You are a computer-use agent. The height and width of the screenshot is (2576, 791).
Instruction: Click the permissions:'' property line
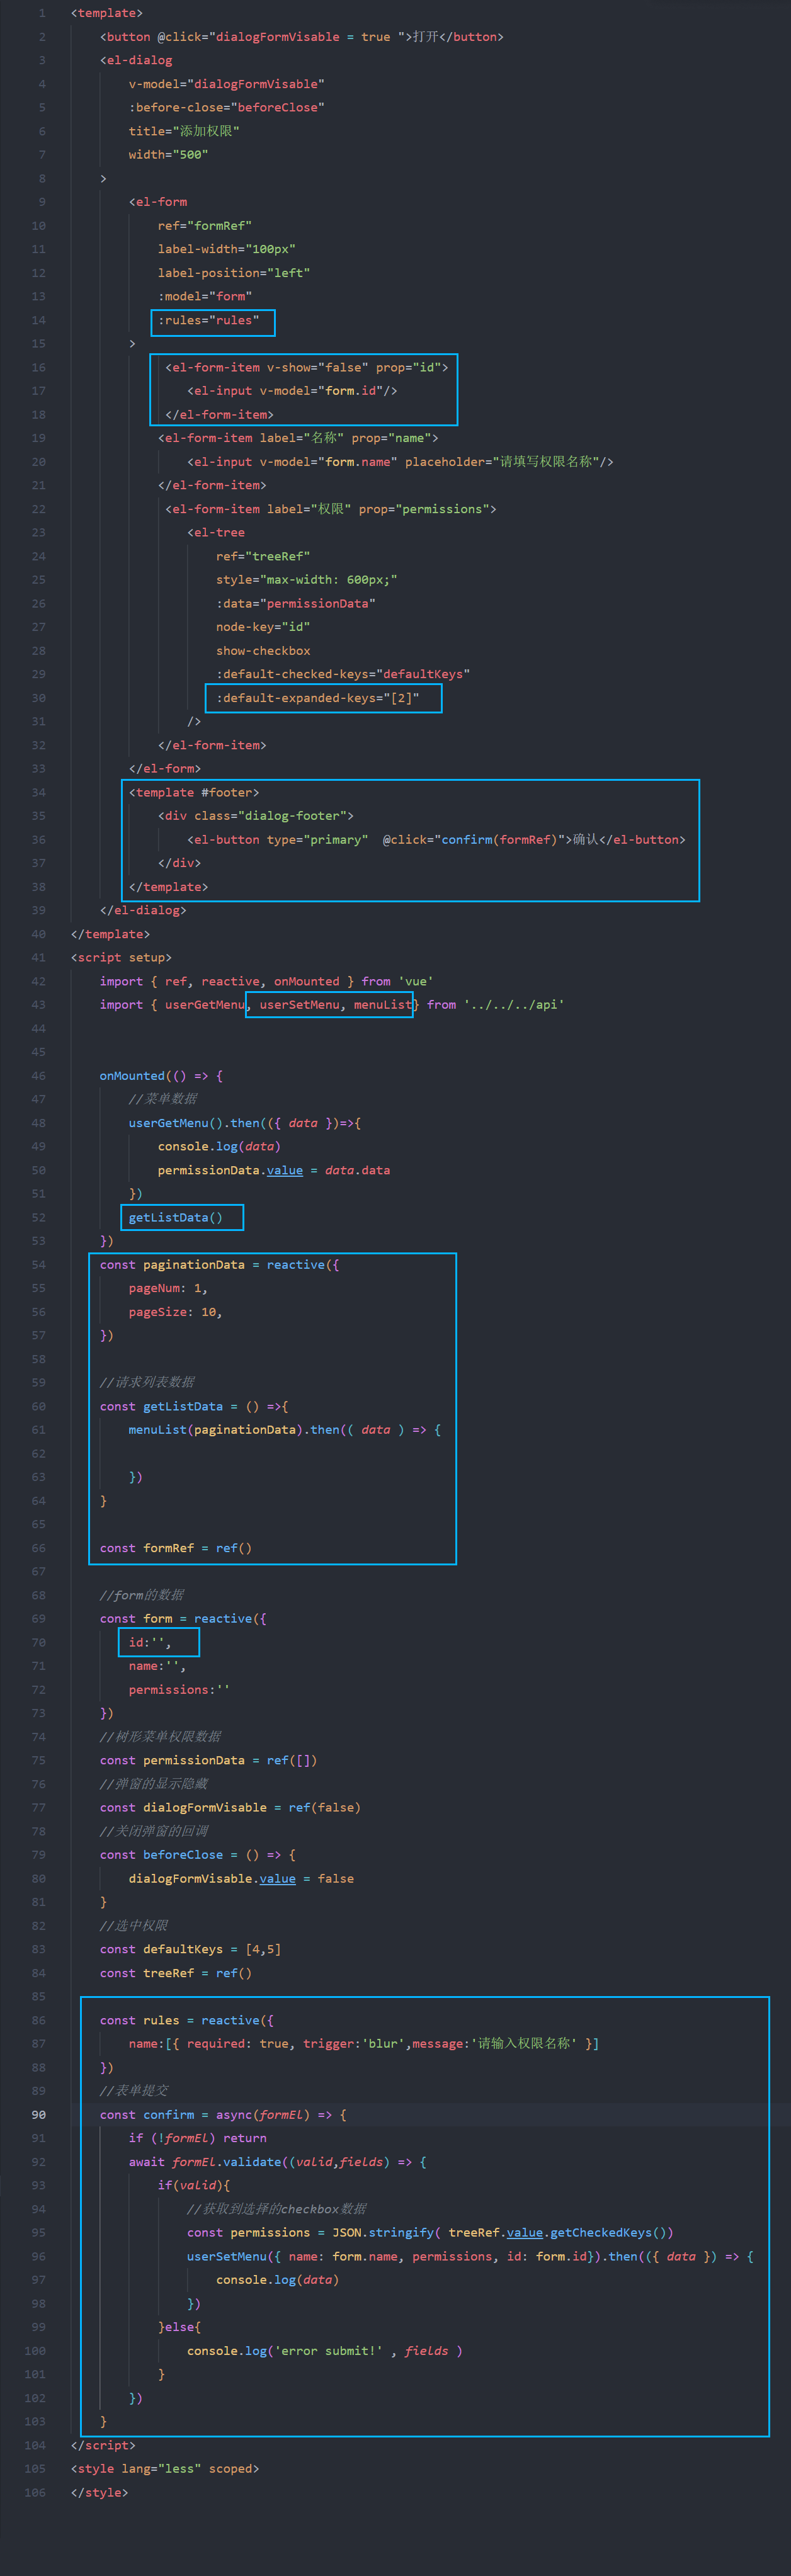pyautogui.click(x=179, y=1690)
